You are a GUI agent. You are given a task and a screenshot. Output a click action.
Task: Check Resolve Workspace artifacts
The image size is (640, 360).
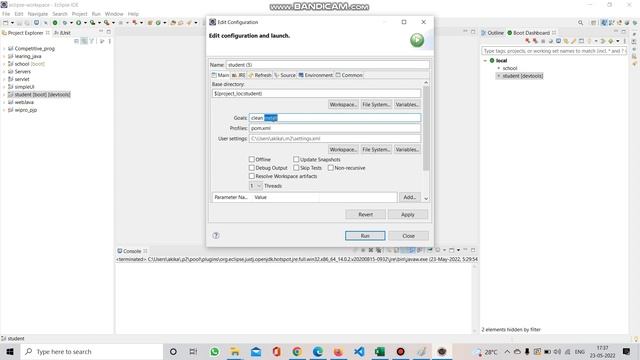(252, 176)
